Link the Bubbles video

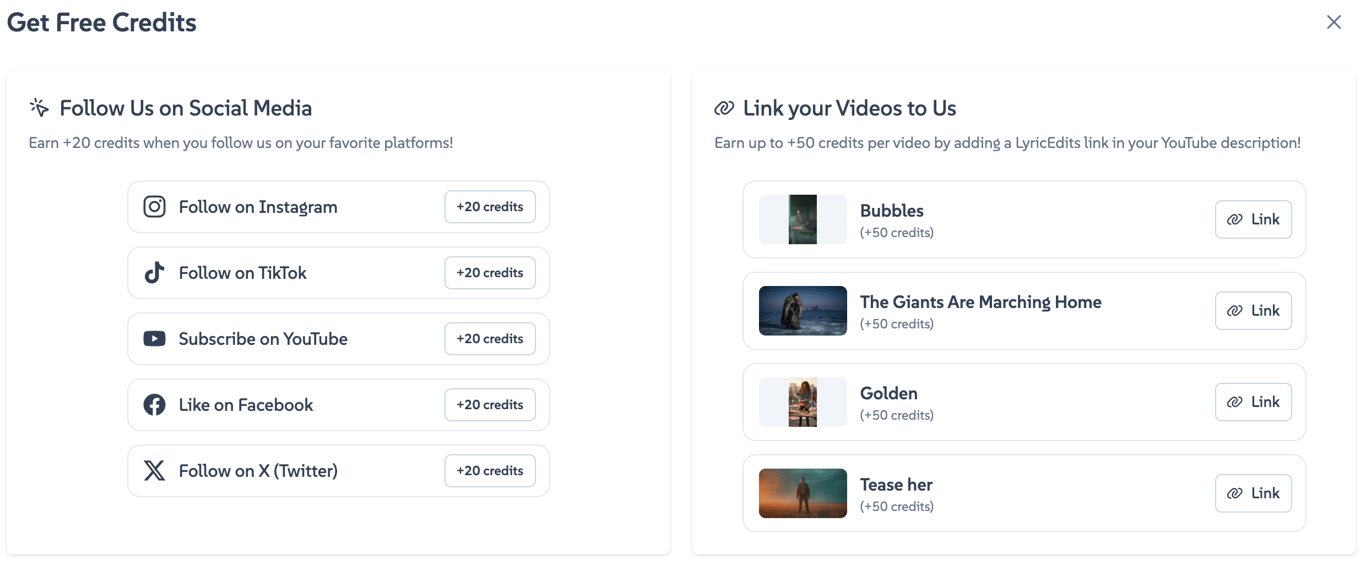point(1253,219)
